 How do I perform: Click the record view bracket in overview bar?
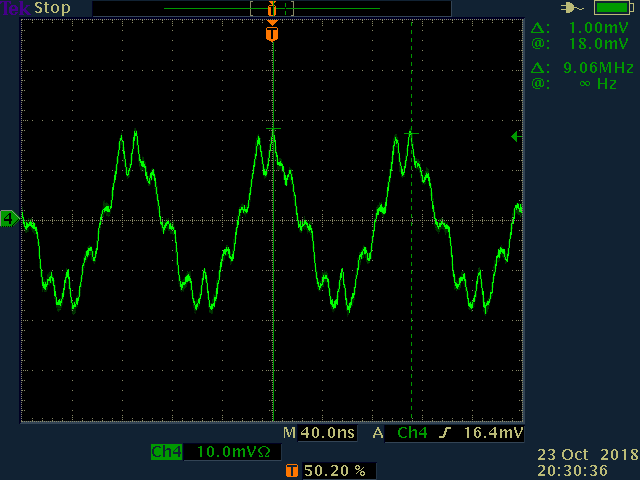[x=272, y=9]
